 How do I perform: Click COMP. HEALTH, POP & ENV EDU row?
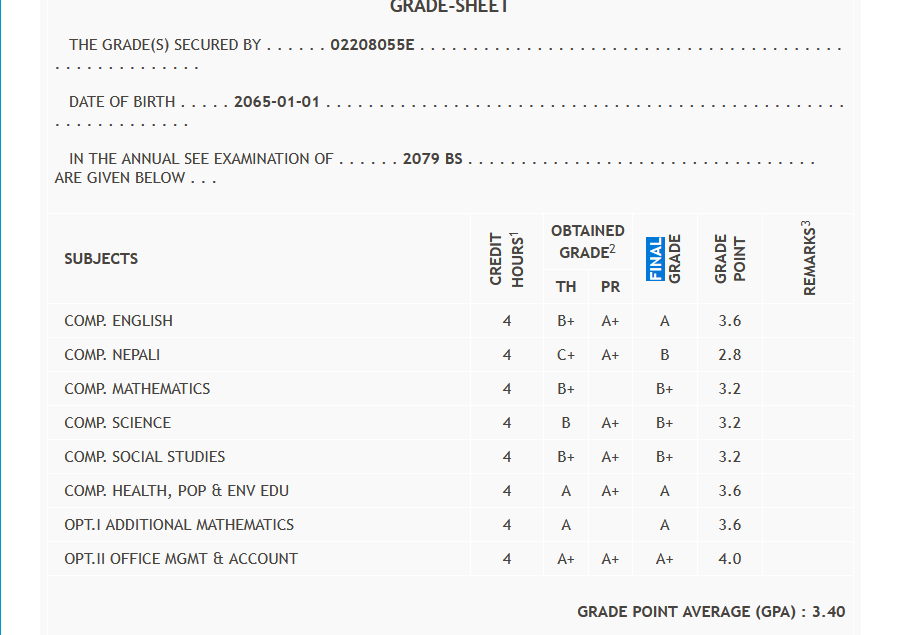click(177, 491)
